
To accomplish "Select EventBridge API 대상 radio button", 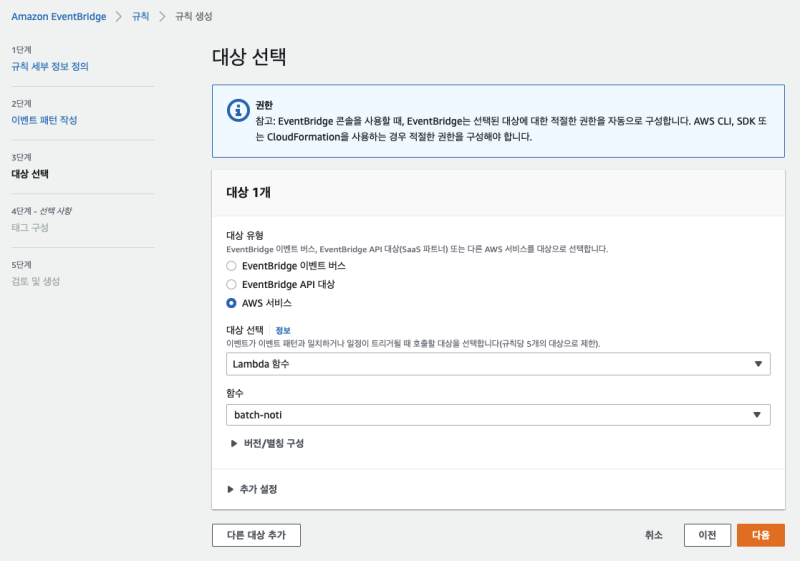I will coord(231,284).
